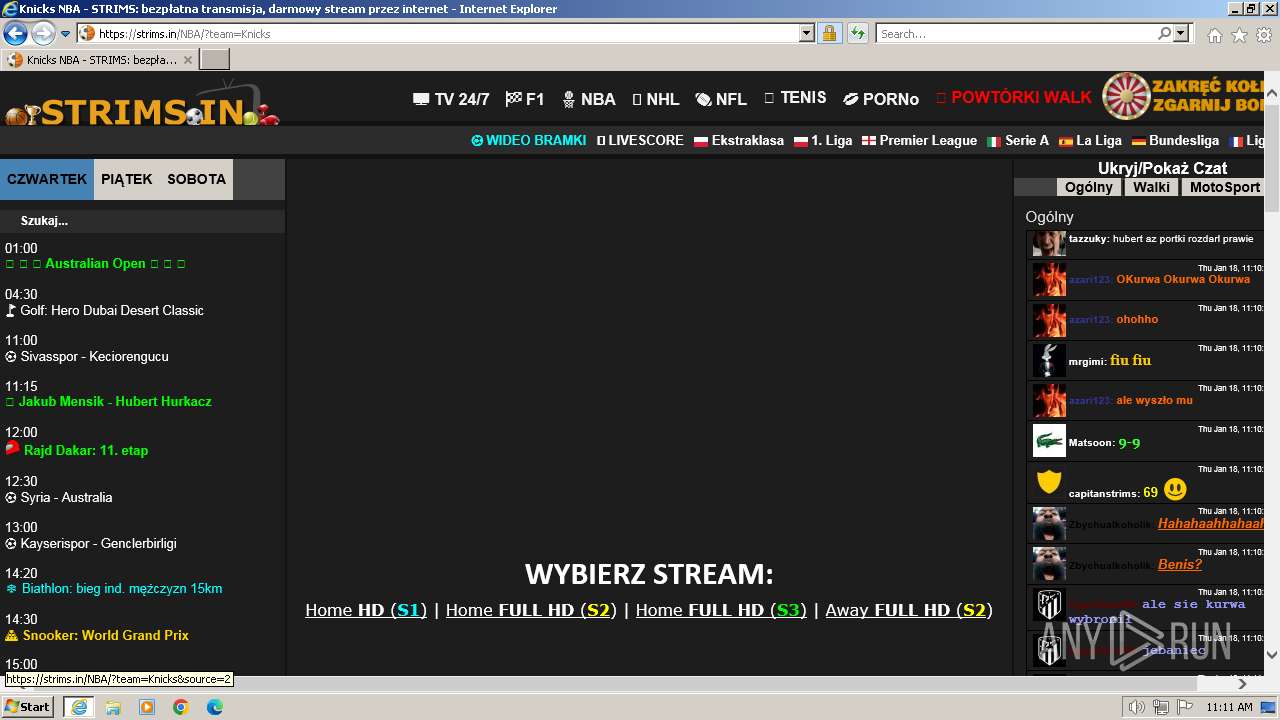Screen dimensions: 1280x720
Task: Choose the Away FULL HD (S2) stream
Action: click(909, 610)
